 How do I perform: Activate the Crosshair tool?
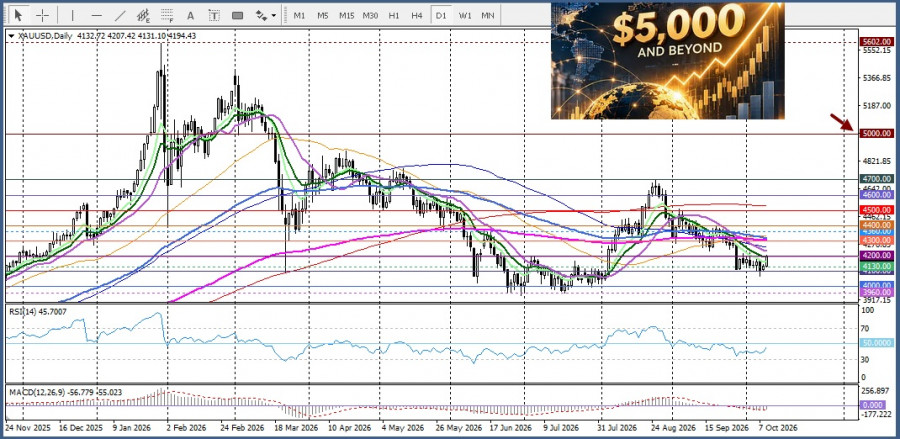click(43, 15)
